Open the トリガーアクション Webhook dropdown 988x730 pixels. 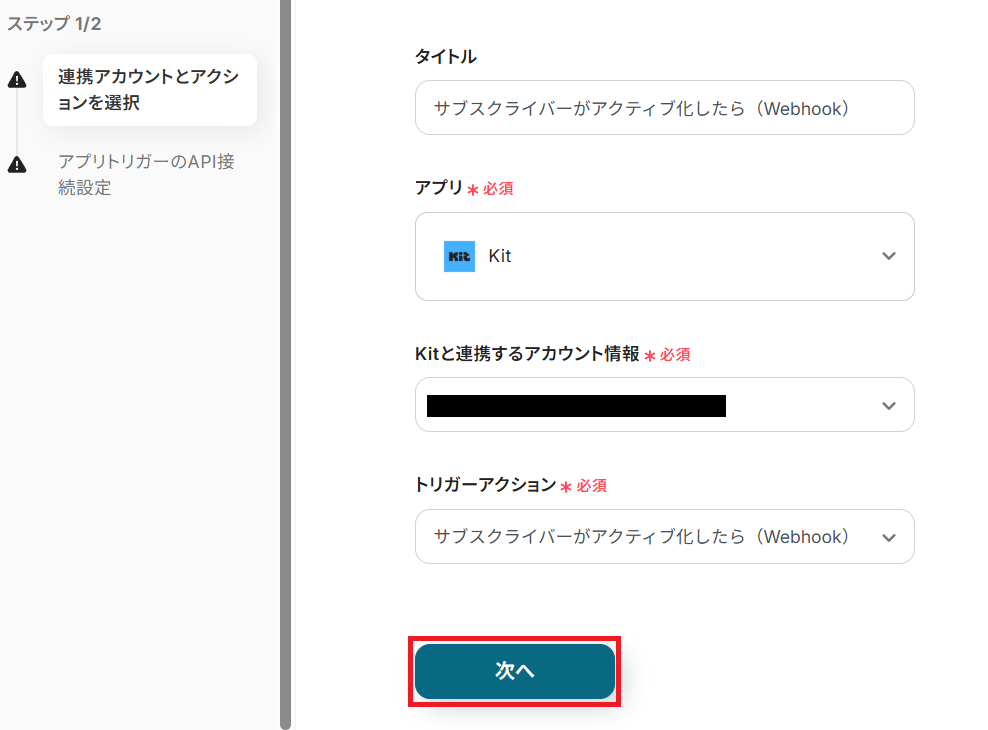pyautogui.click(x=664, y=537)
